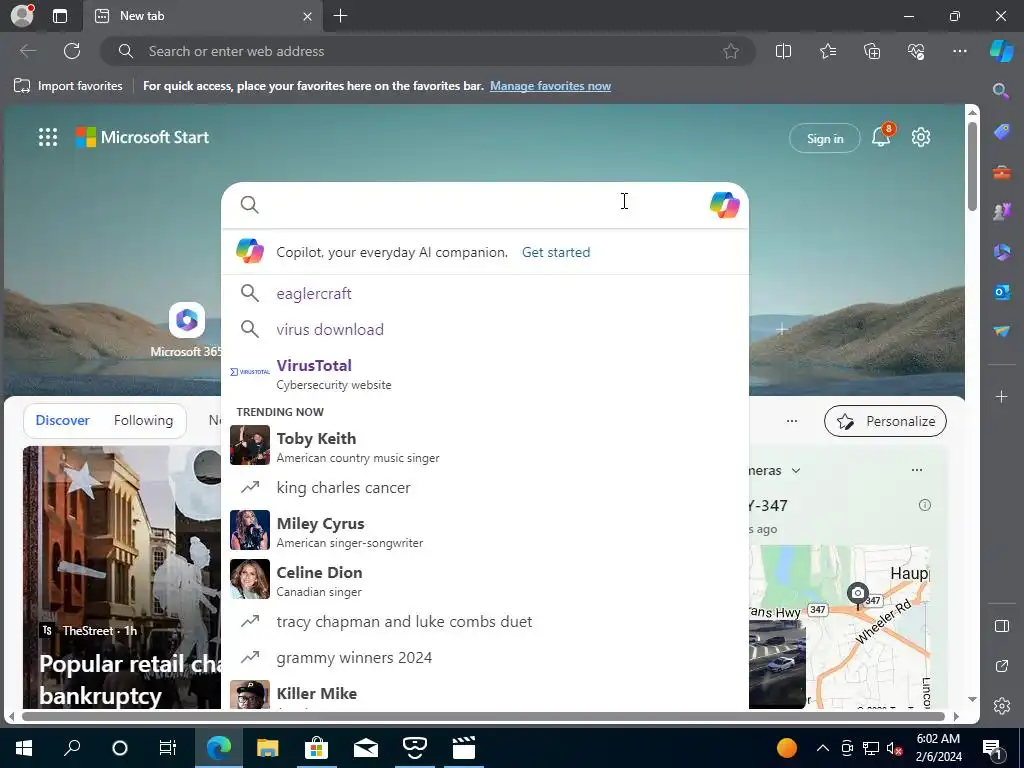Select king charles cancer trending search
Screen dimensions: 1024x768
(x=485, y=487)
